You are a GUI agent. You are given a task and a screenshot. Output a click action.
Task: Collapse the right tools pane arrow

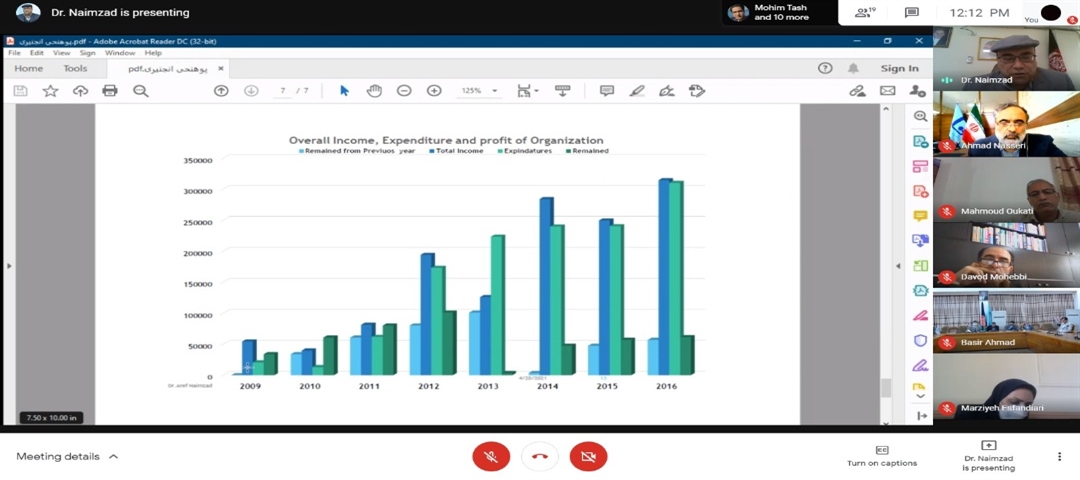click(x=897, y=266)
